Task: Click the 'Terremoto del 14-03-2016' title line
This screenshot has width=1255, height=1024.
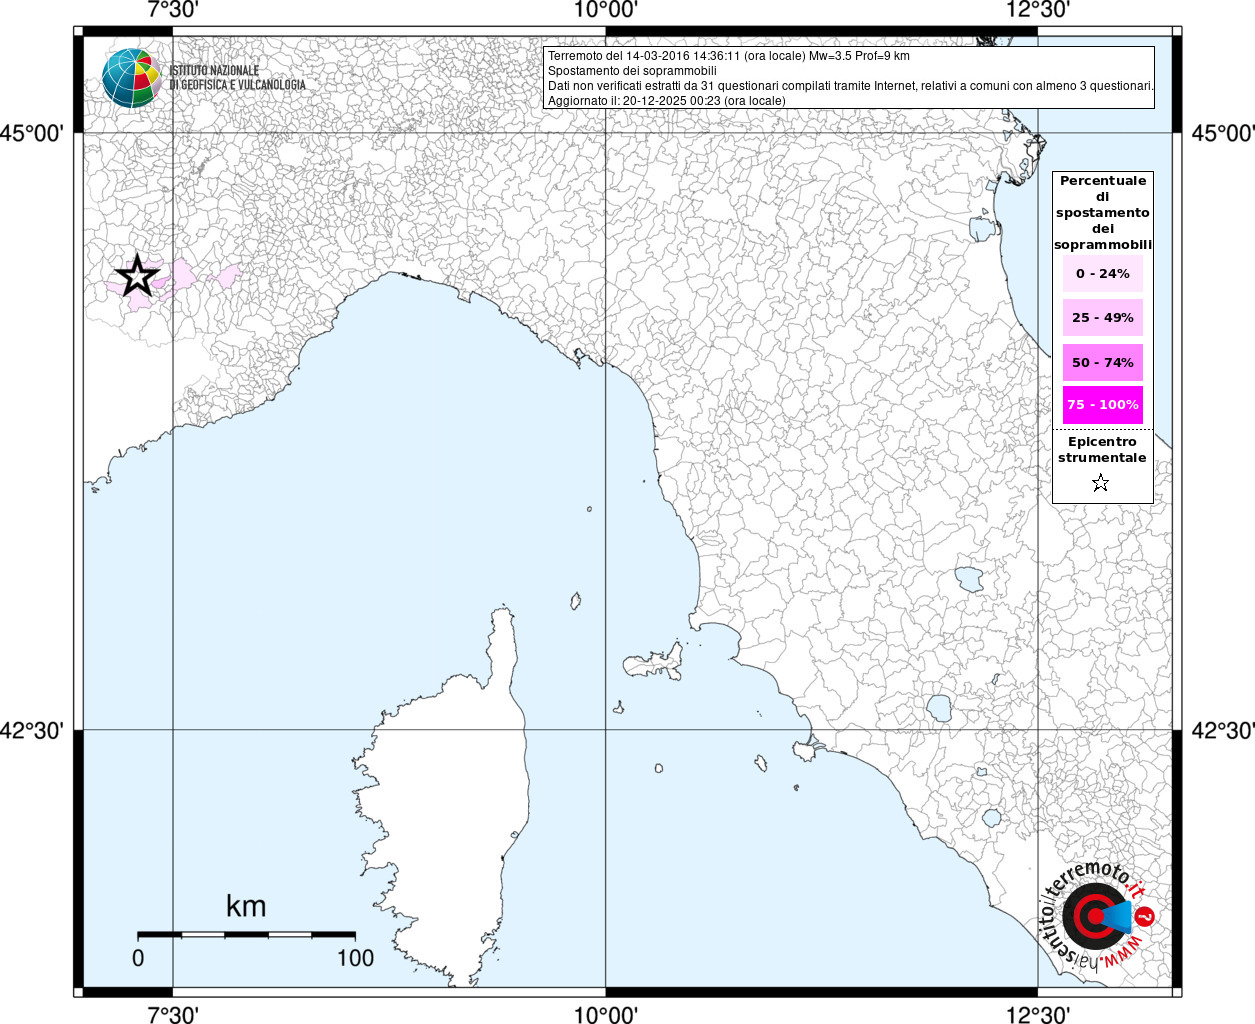Action: click(x=729, y=56)
